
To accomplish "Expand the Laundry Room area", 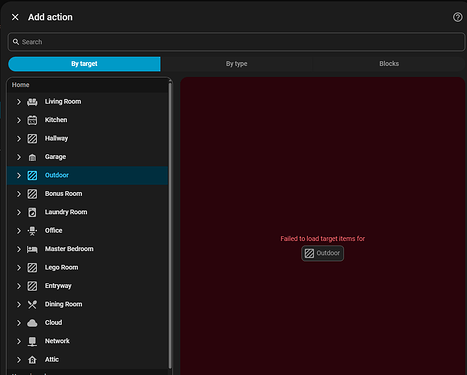I will 19,212.
